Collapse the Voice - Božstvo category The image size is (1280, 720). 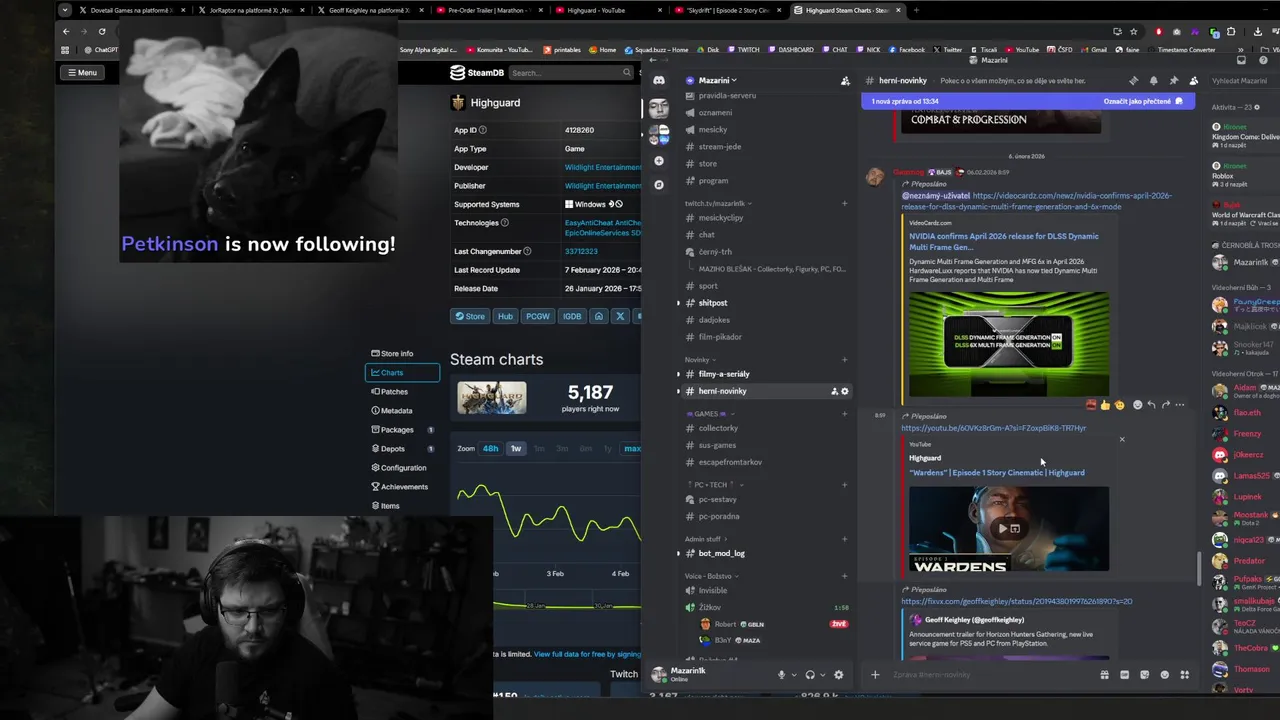[712, 576]
